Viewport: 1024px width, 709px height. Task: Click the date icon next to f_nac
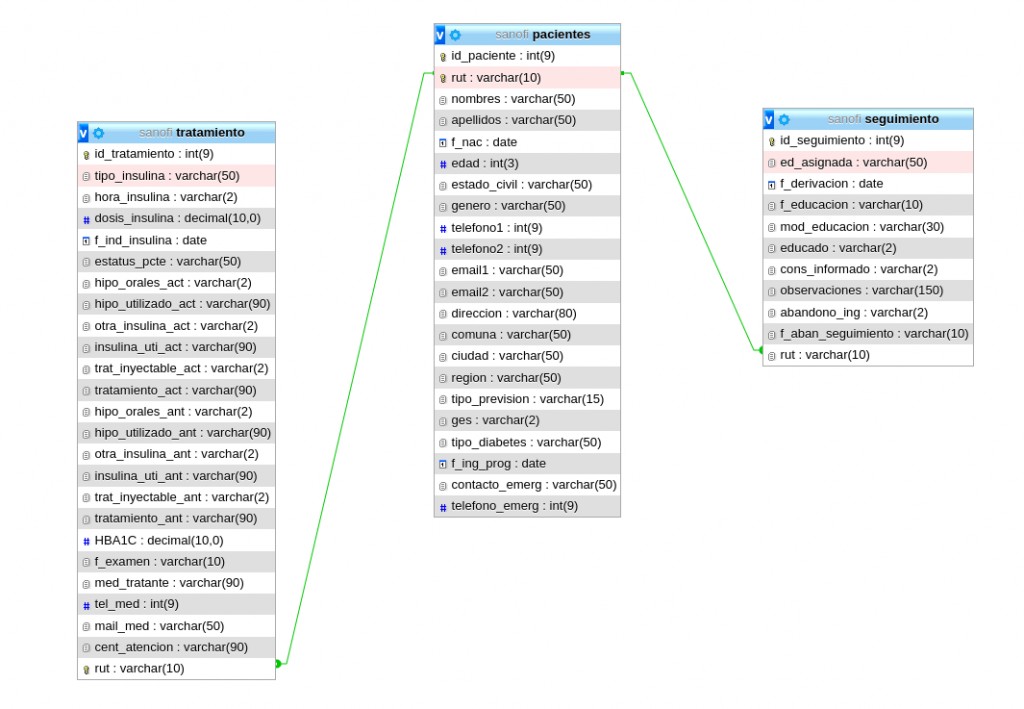443,143
